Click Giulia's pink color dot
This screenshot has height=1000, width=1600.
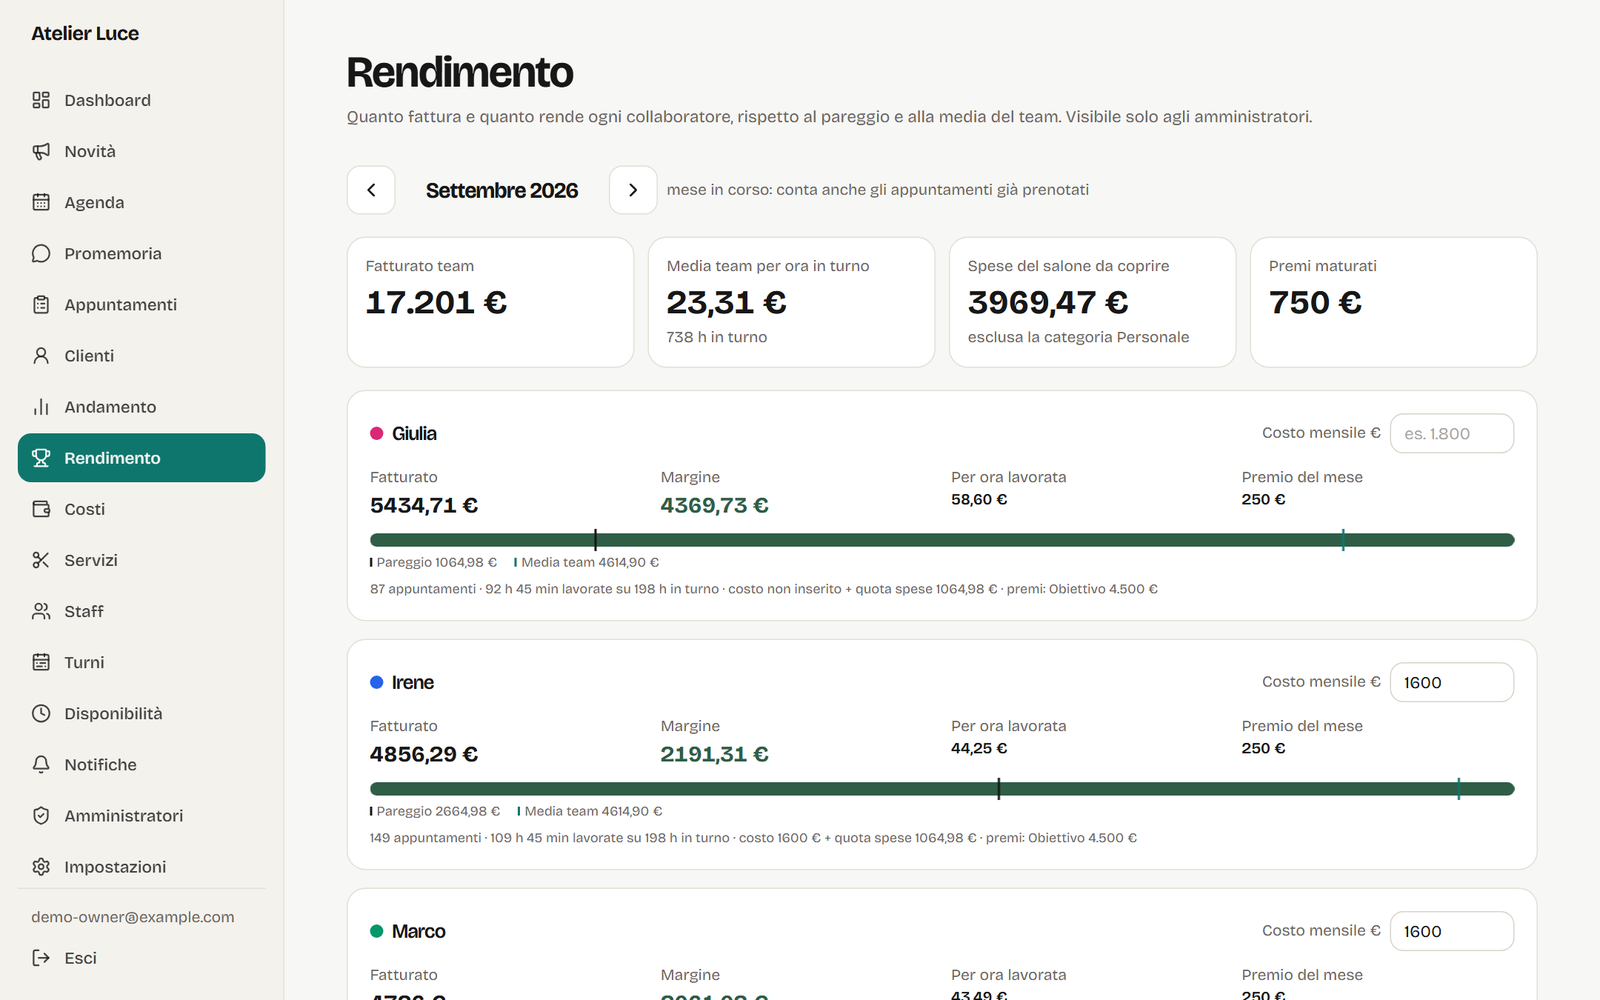377,433
